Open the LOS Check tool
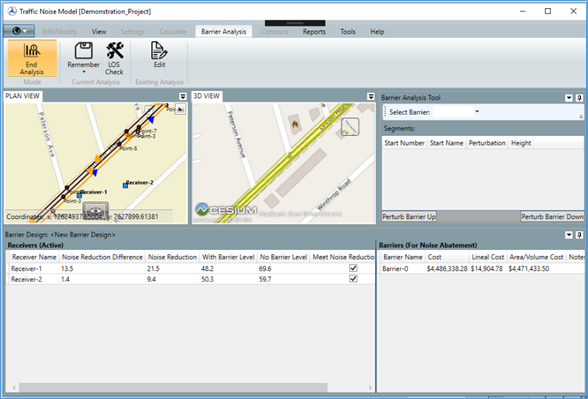The width and height of the screenshot is (588, 399). tap(114, 58)
